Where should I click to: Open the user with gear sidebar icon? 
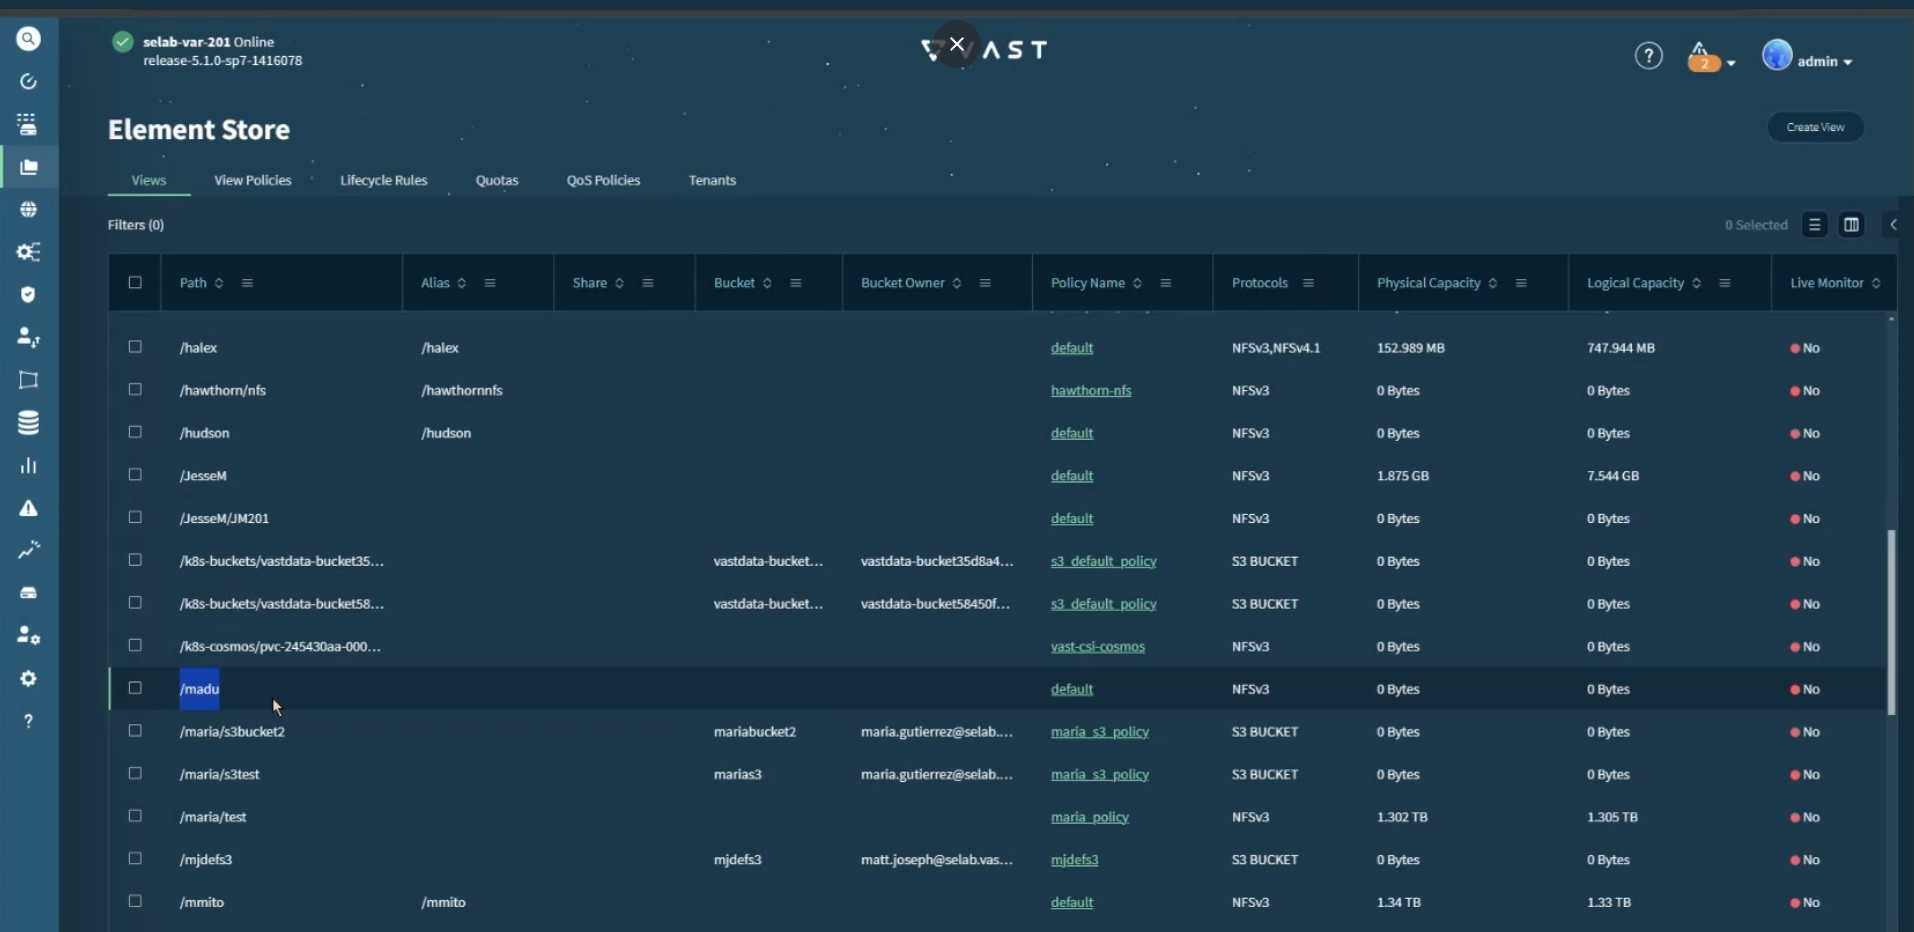(x=28, y=635)
